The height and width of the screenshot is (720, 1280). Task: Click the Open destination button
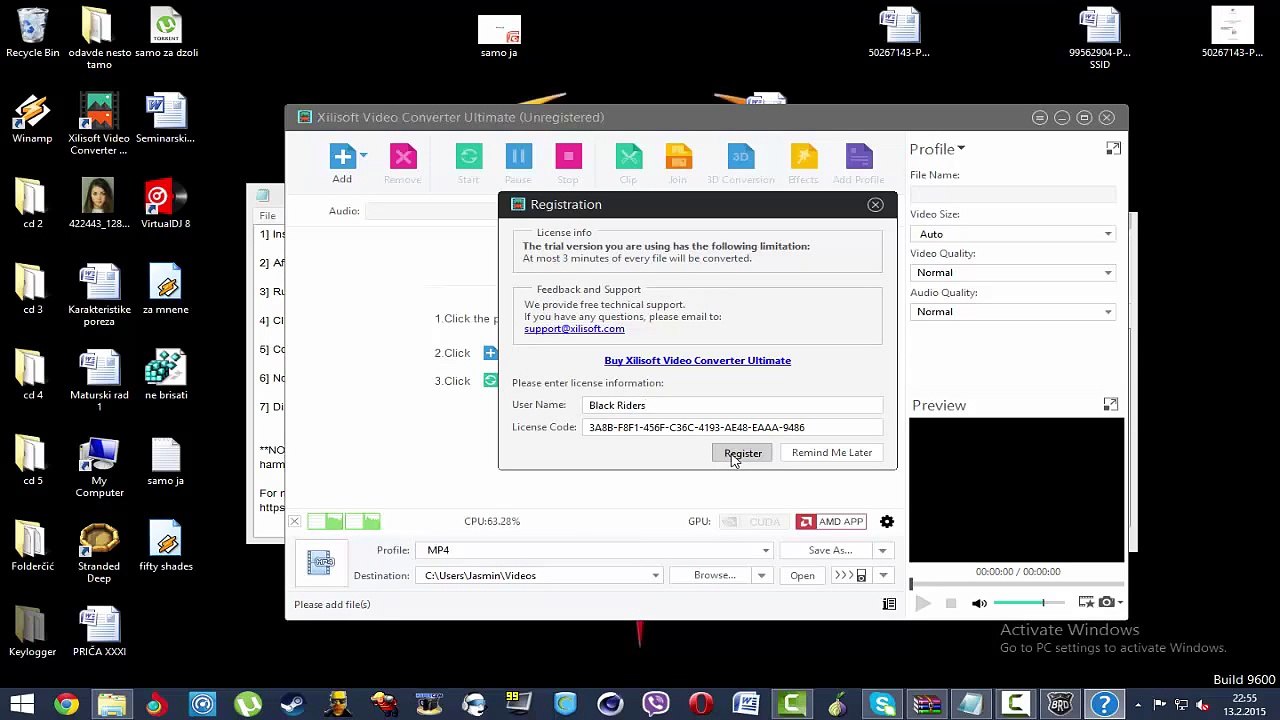[802, 576]
